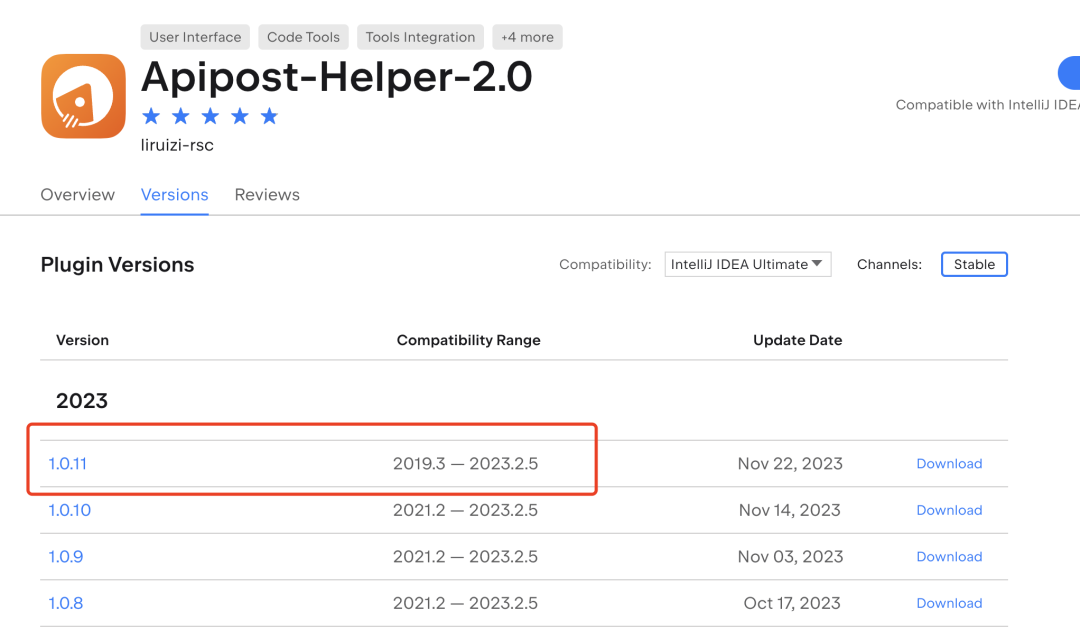
Task: Click the compatibility range for version 1.0.10
Action: pyautogui.click(x=466, y=510)
